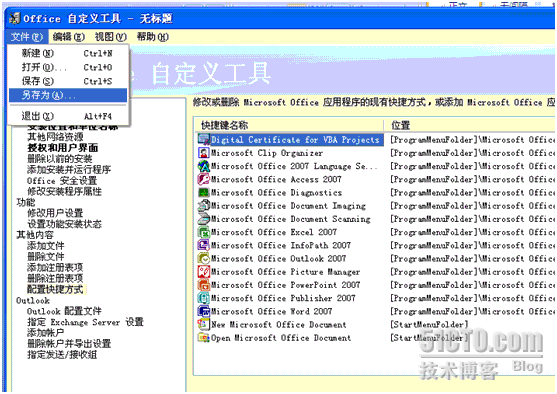Select 删除注册表项 in the tree
The width and height of the screenshot is (557, 394).
coord(55,279)
